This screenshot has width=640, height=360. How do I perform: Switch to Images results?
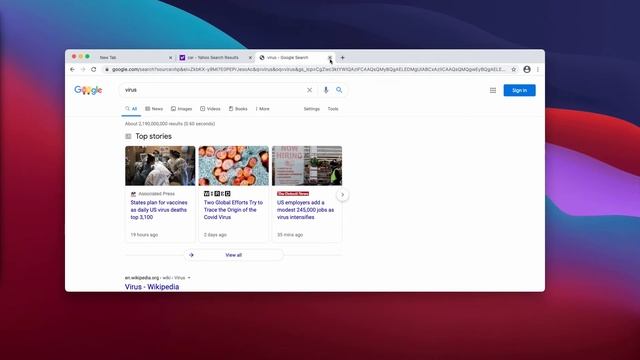[x=181, y=109]
